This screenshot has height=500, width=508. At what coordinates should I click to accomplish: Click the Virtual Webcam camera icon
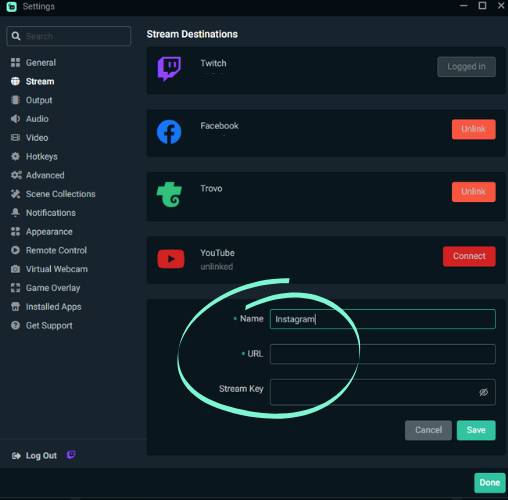click(x=15, y=269)
